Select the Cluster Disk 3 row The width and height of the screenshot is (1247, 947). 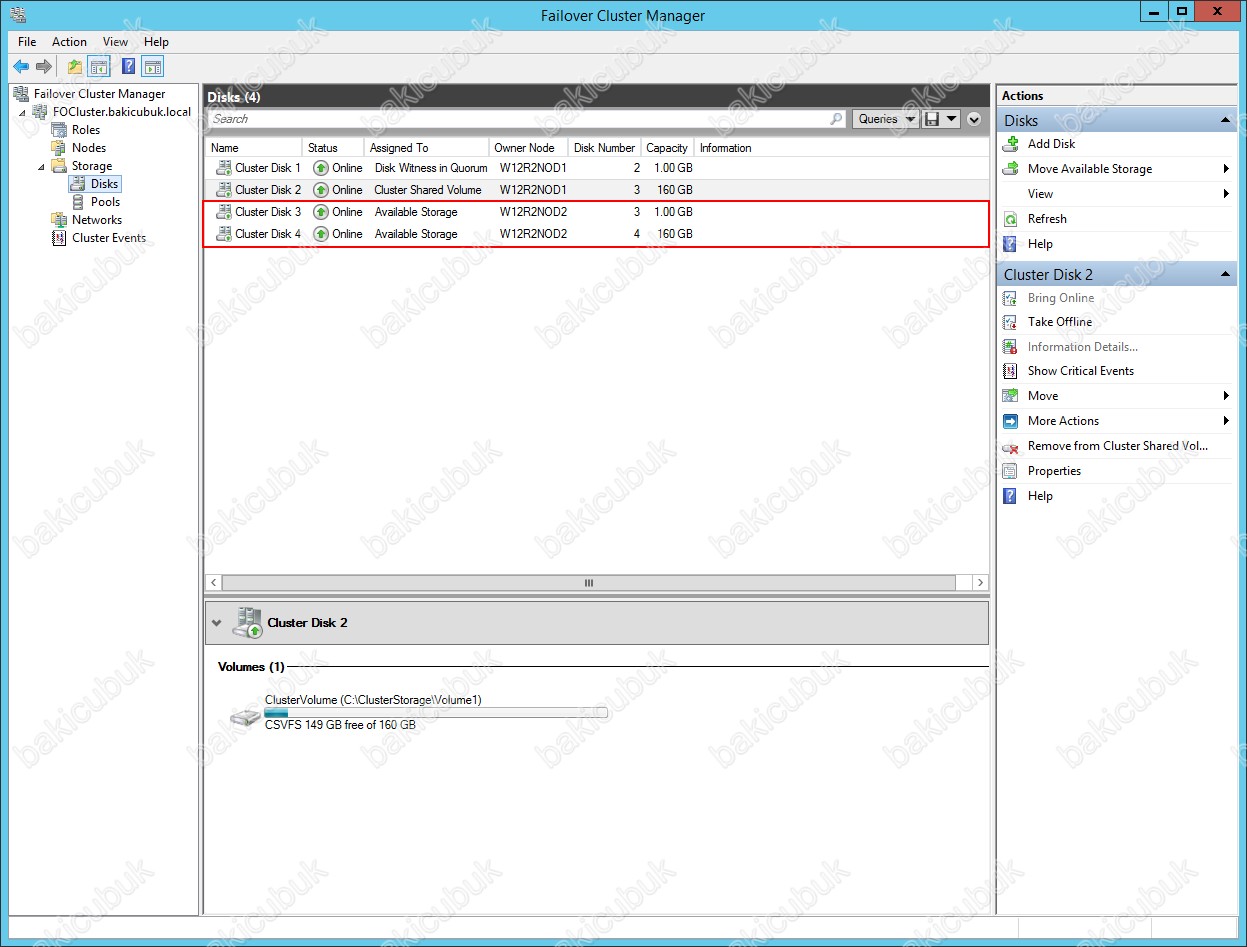(596, 212)
